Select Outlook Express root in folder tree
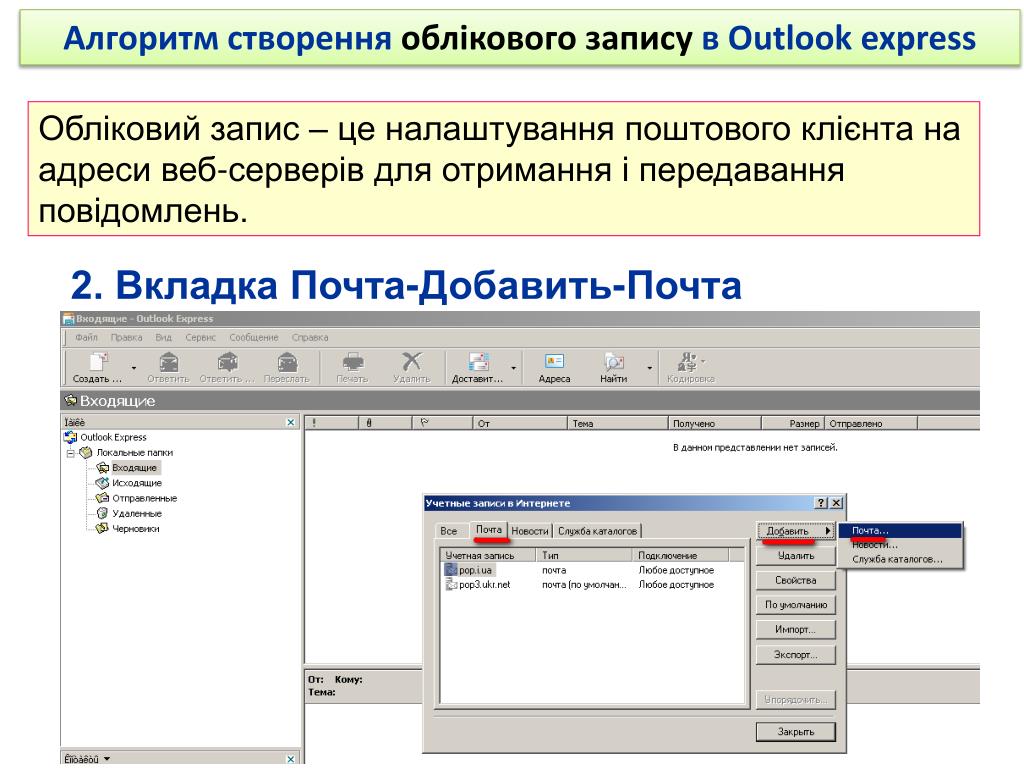Viewport: 1024px width, 768px height. 113,438
